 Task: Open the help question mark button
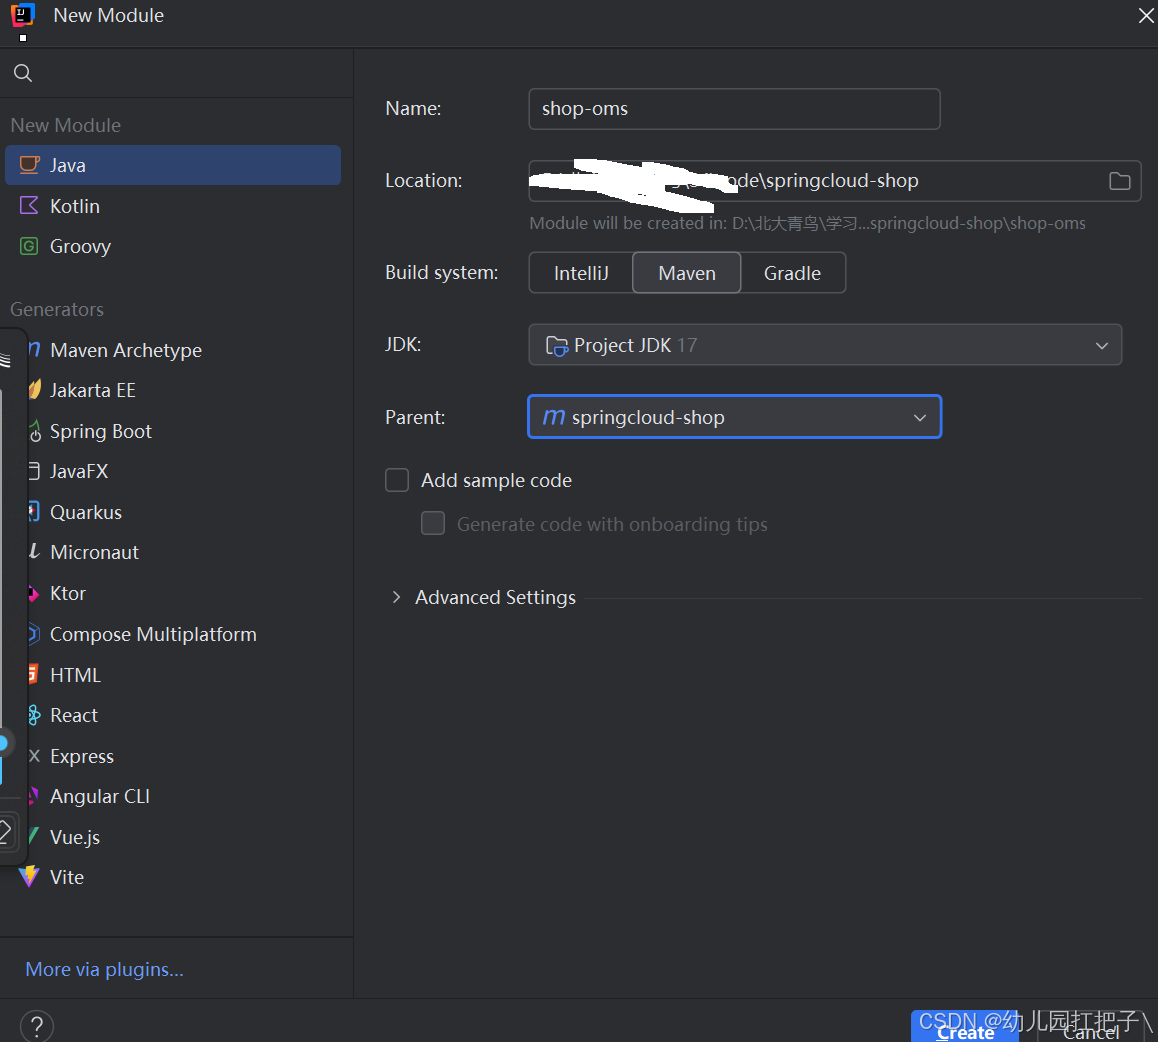click(x=36, y=1026)
